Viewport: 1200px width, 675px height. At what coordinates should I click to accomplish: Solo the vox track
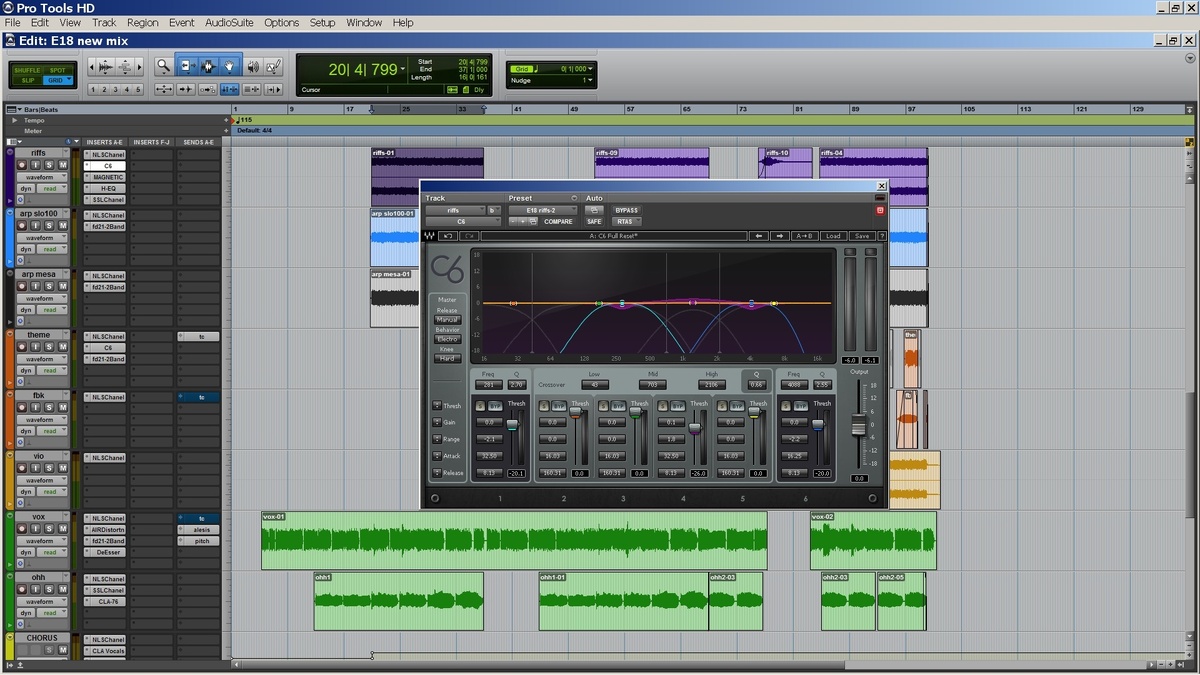[50, 529]
